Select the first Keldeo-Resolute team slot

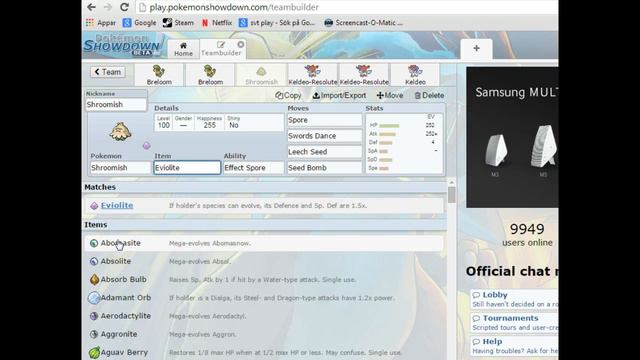(x=313, y=75)
